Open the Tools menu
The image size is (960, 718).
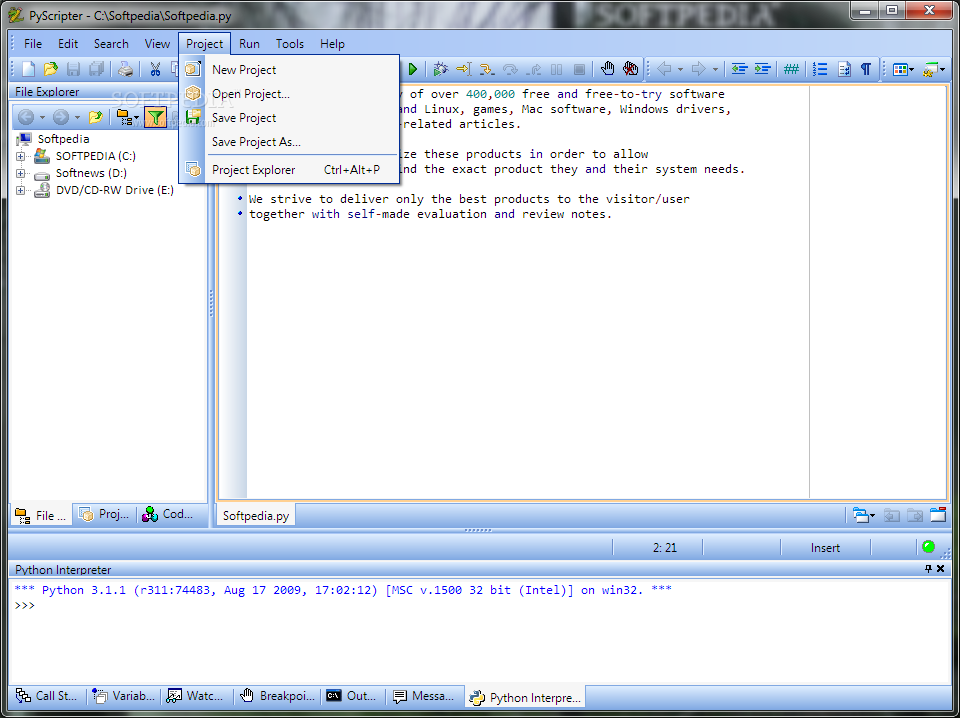coord(290,43)
